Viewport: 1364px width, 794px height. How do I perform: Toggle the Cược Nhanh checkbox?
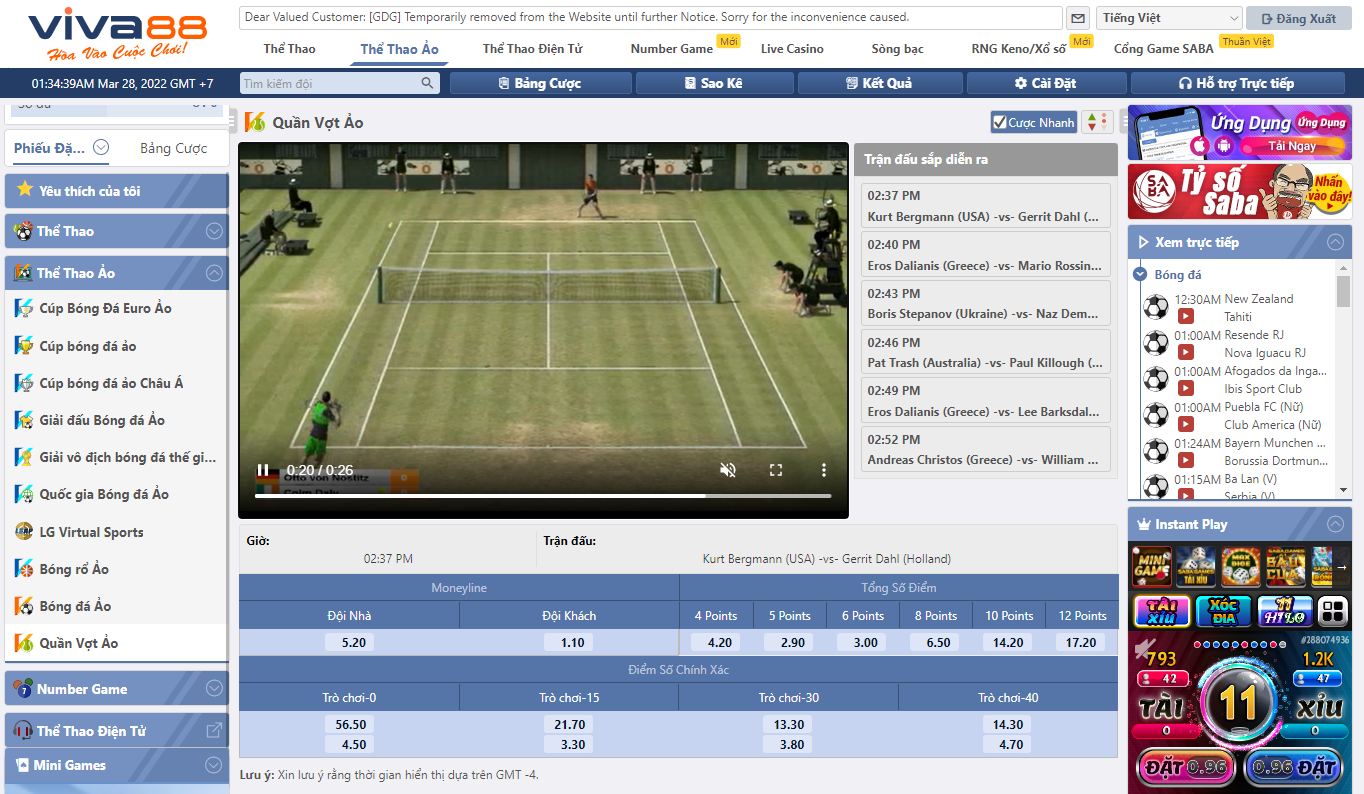[x=999, y=122]
